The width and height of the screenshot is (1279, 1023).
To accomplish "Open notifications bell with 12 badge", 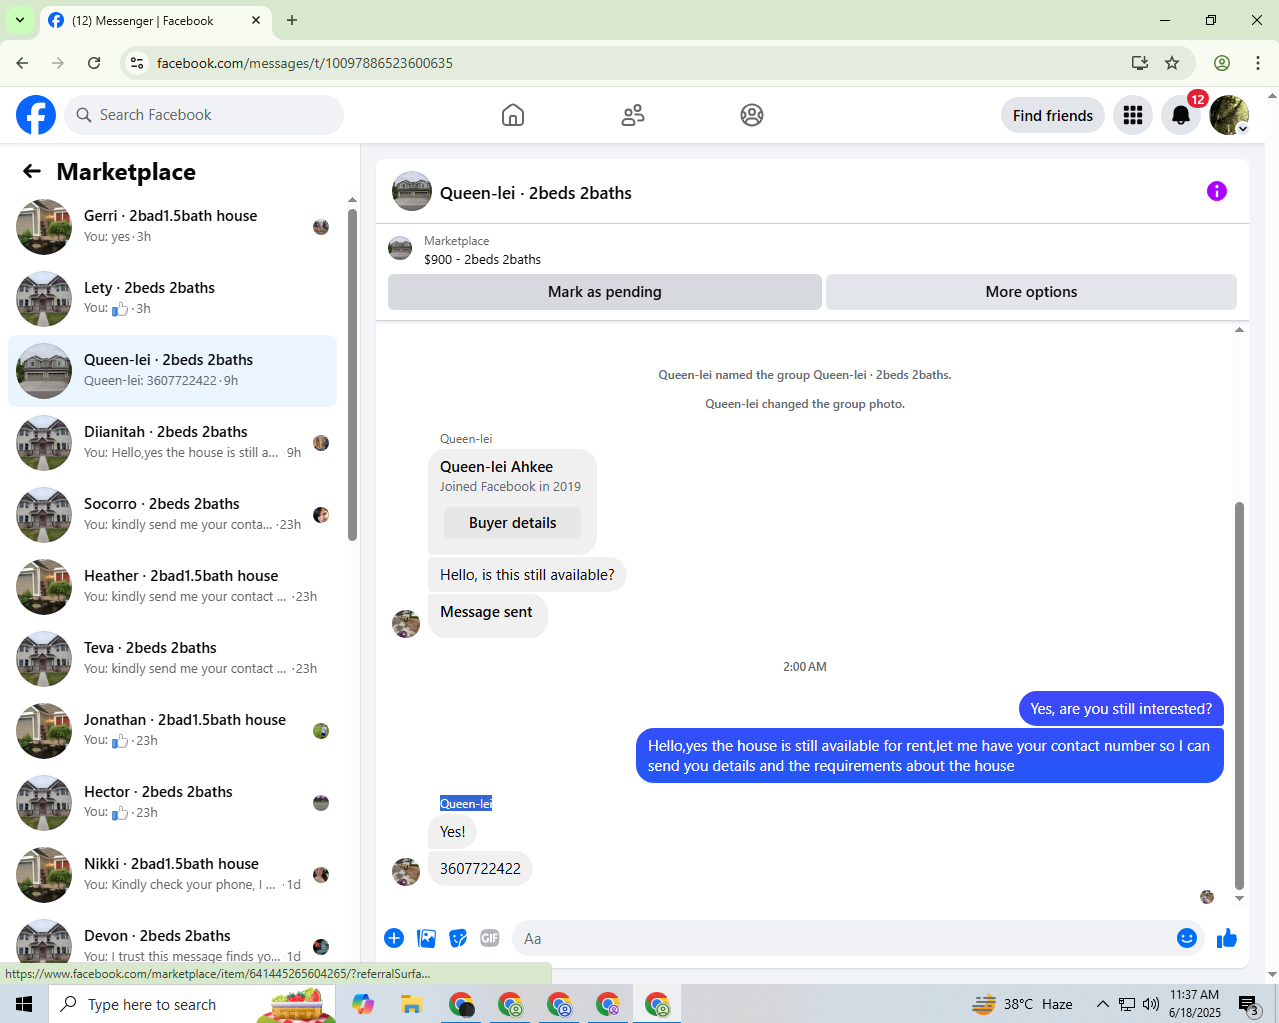I will [x=1181, y=115].
